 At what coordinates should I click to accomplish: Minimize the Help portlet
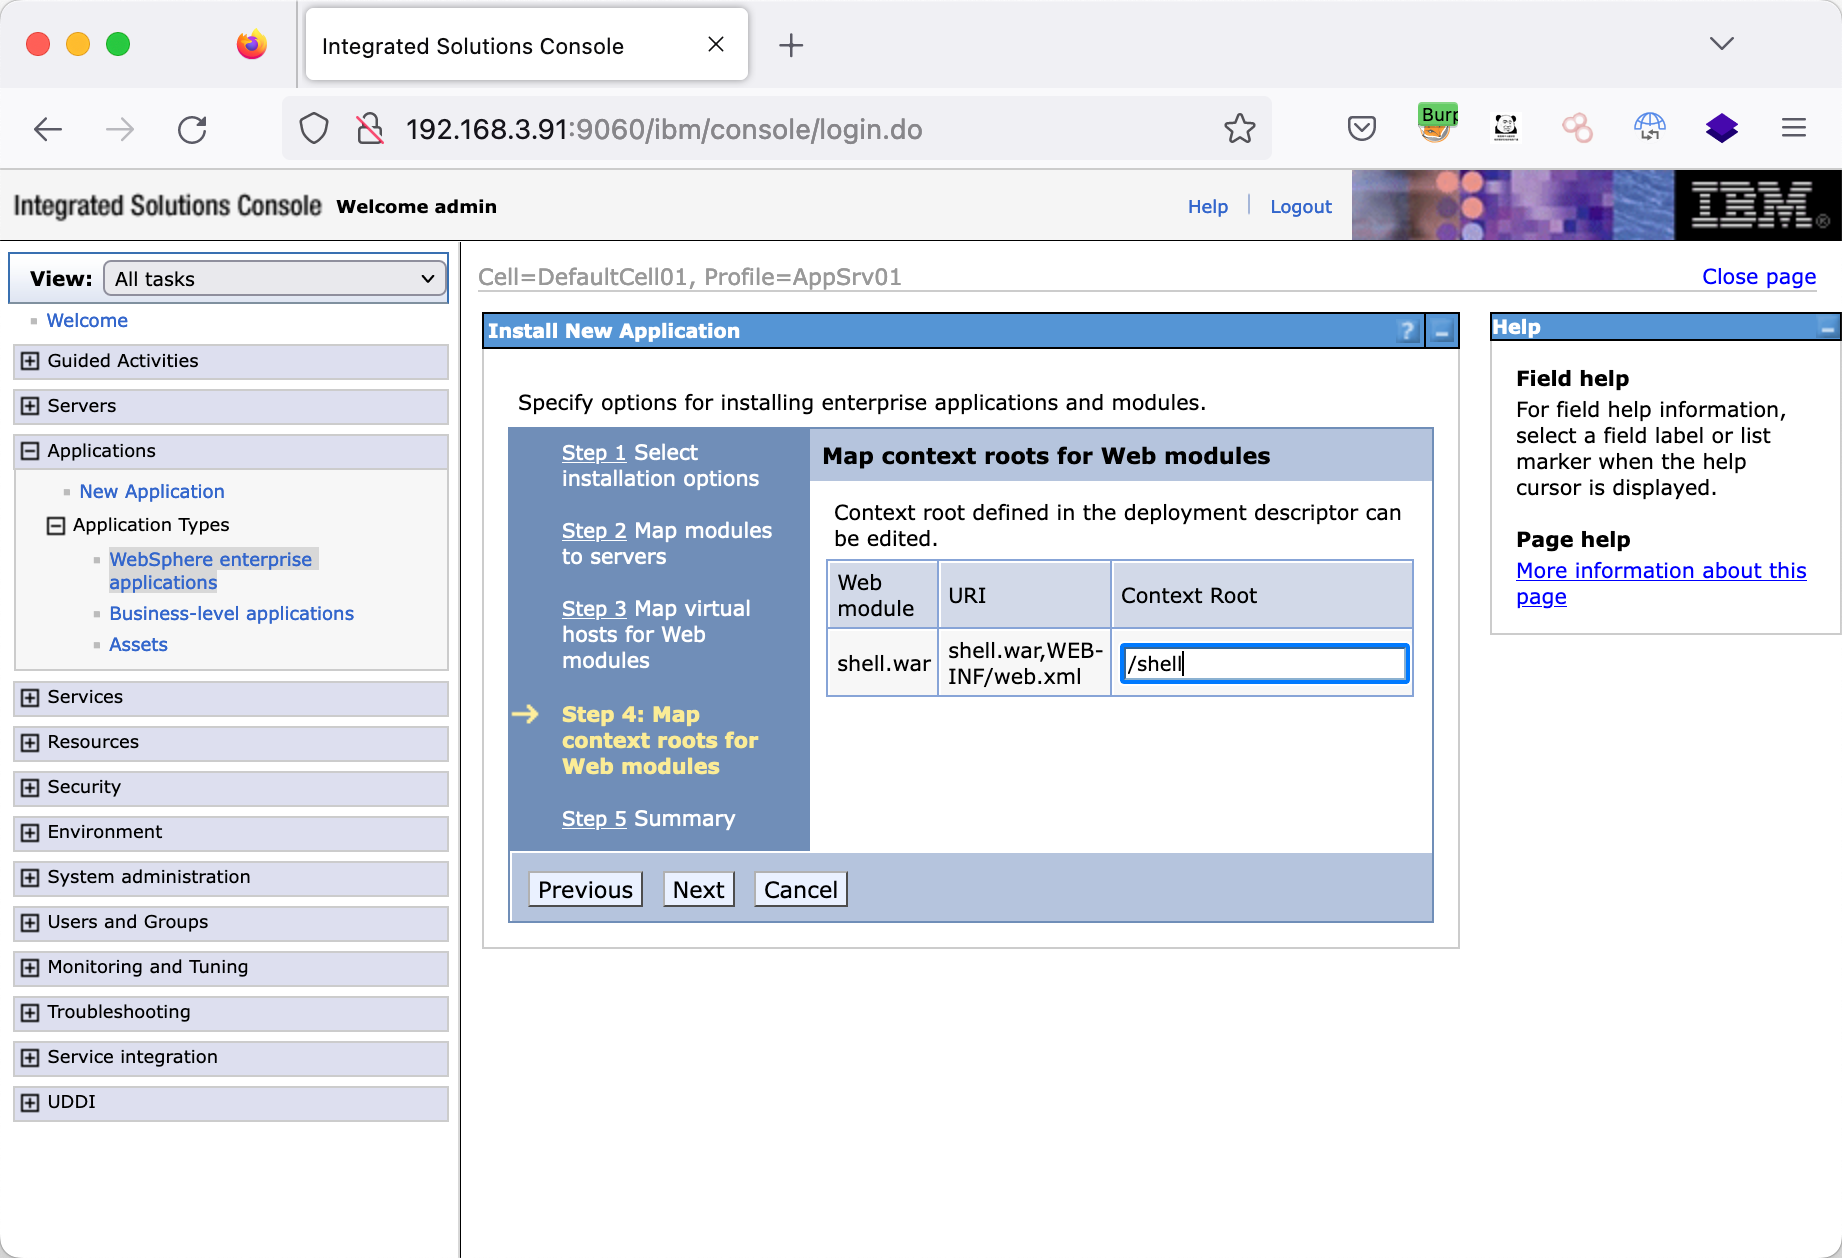(1827, 328)
